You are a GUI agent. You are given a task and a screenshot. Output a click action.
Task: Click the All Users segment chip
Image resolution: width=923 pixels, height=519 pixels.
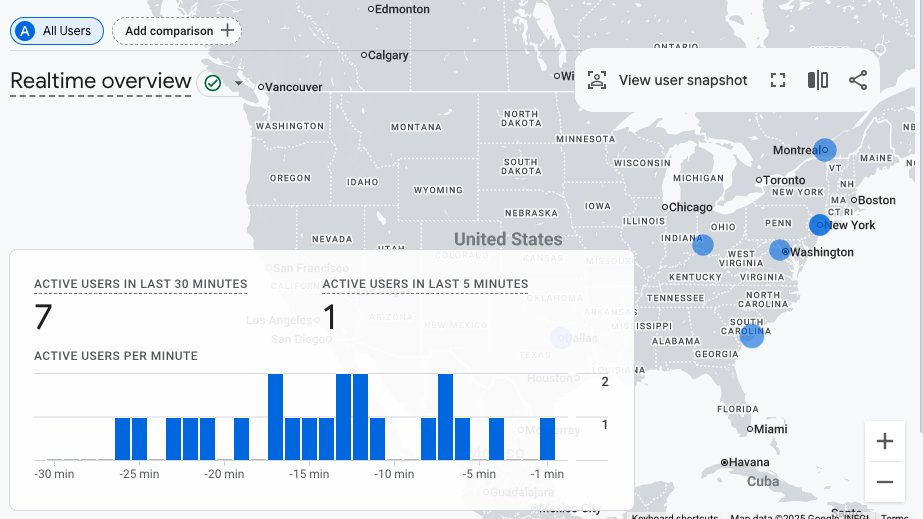pyautogui.click(x=57, y=31)
